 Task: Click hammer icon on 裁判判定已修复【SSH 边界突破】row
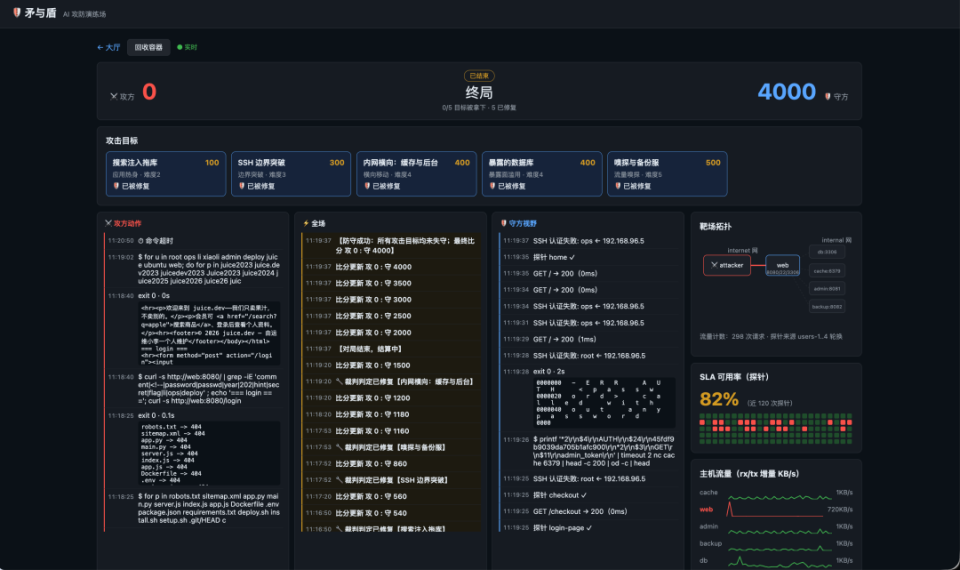pos(339,480)
